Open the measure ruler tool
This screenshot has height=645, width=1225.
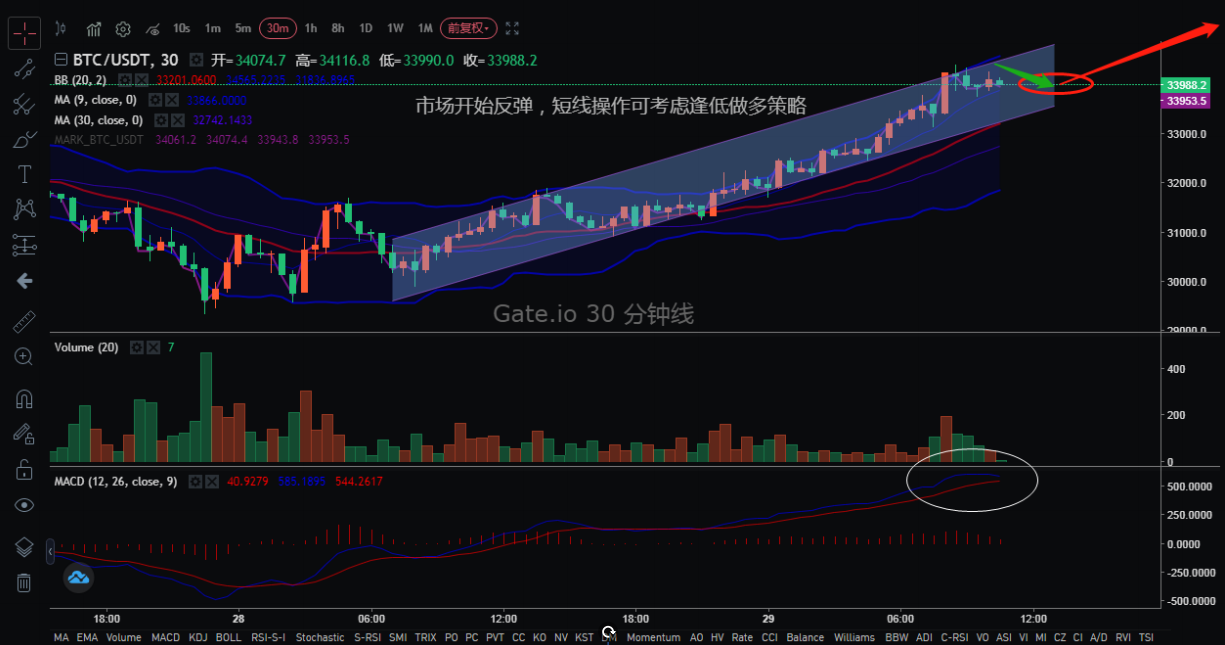coord(24,320)
